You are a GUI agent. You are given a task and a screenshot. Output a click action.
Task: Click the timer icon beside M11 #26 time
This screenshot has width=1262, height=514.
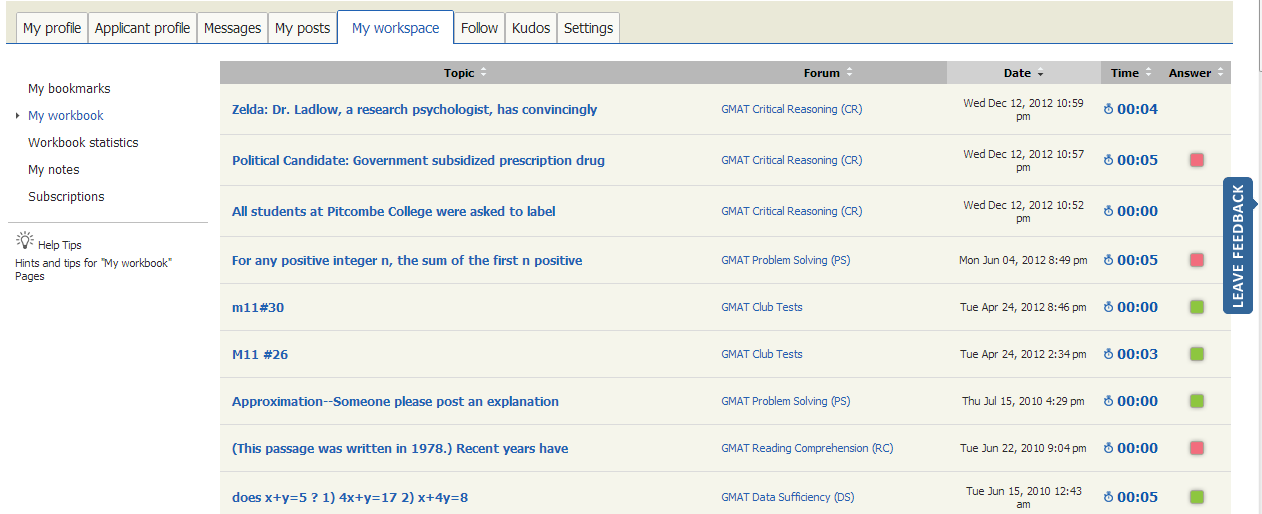pyautogui.click(x=1108, y=354)
